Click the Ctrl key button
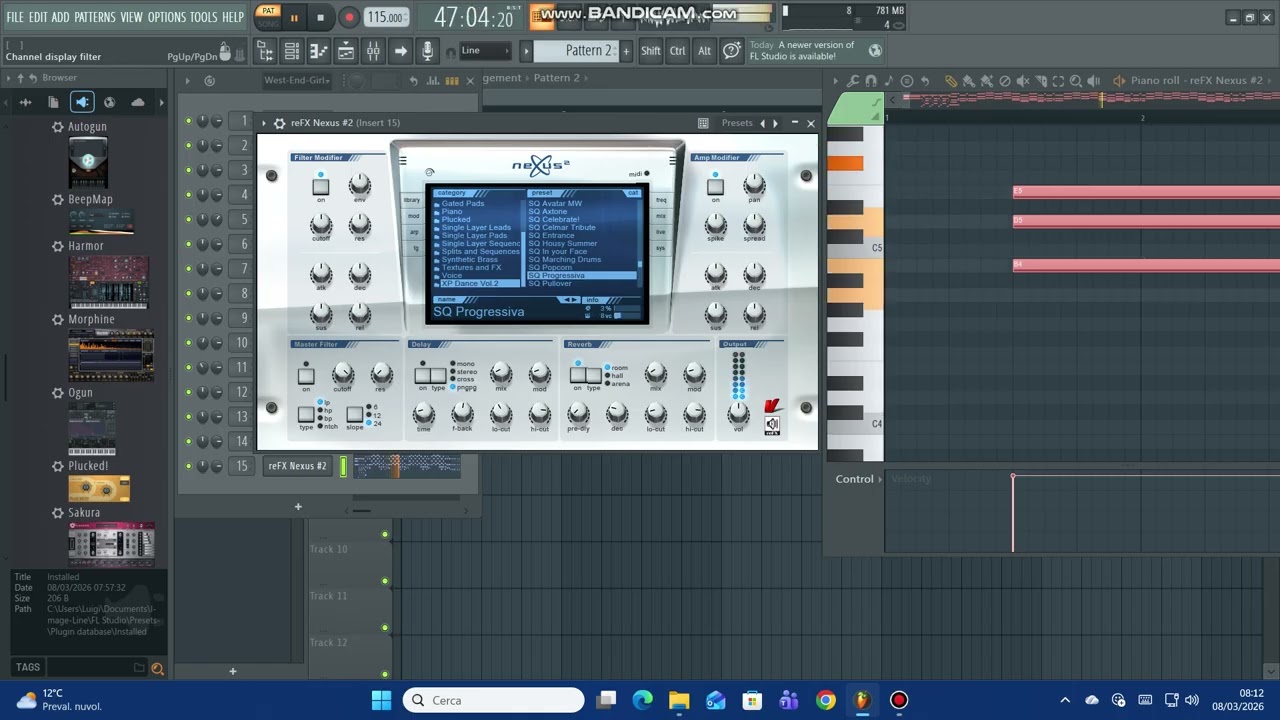Screen dimensions: 1280x720 (x=678, y=50)
